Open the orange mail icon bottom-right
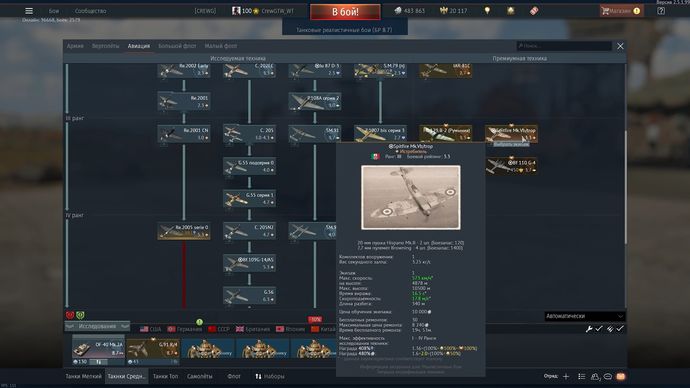This screenshot has height=388, width=690. tap(620, 377)
